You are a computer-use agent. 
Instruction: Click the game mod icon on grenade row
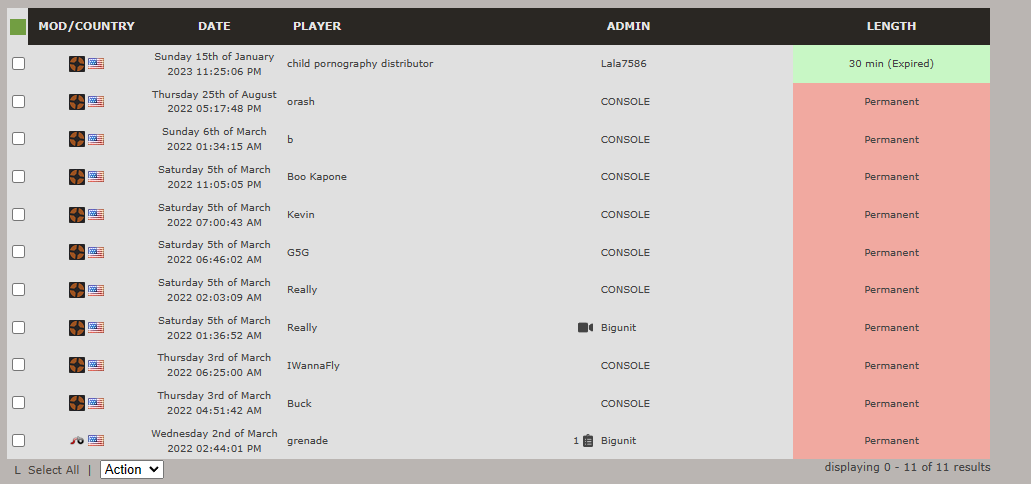pos(77,441)
